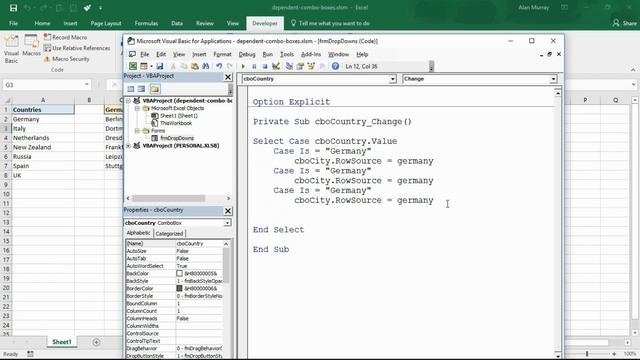The height and width of the screenshot is (360, 640).
Task: Open the Run menu in VBA editor
Action: [x=267, y=54]
